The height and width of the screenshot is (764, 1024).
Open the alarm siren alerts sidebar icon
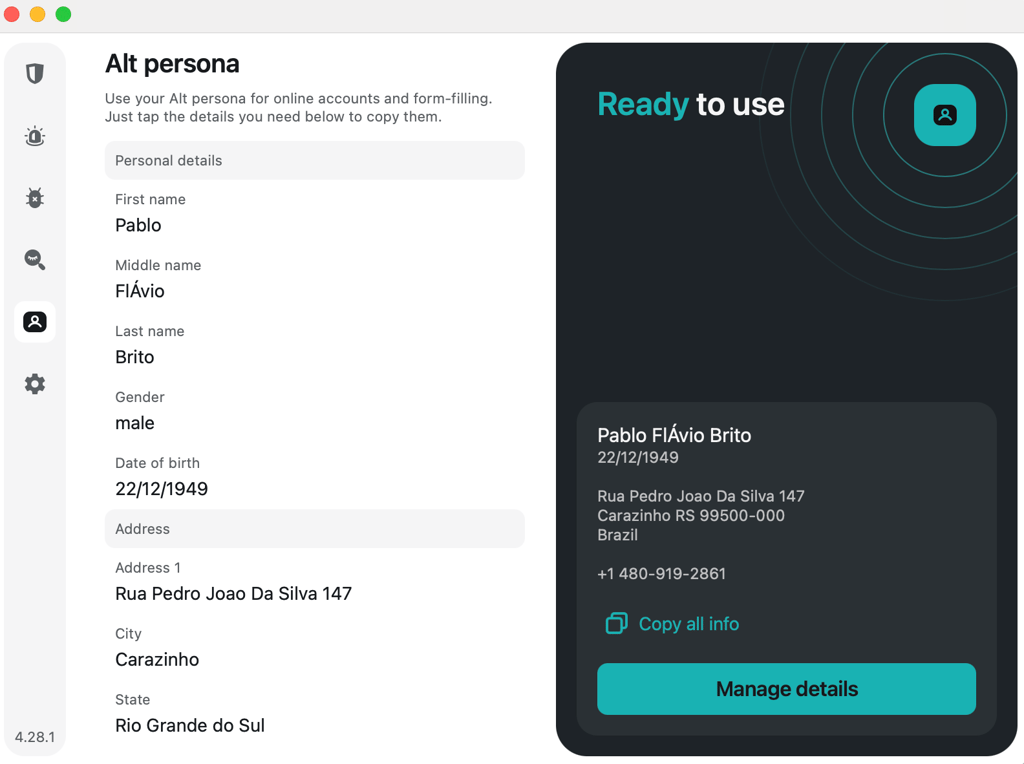(35, 136)
